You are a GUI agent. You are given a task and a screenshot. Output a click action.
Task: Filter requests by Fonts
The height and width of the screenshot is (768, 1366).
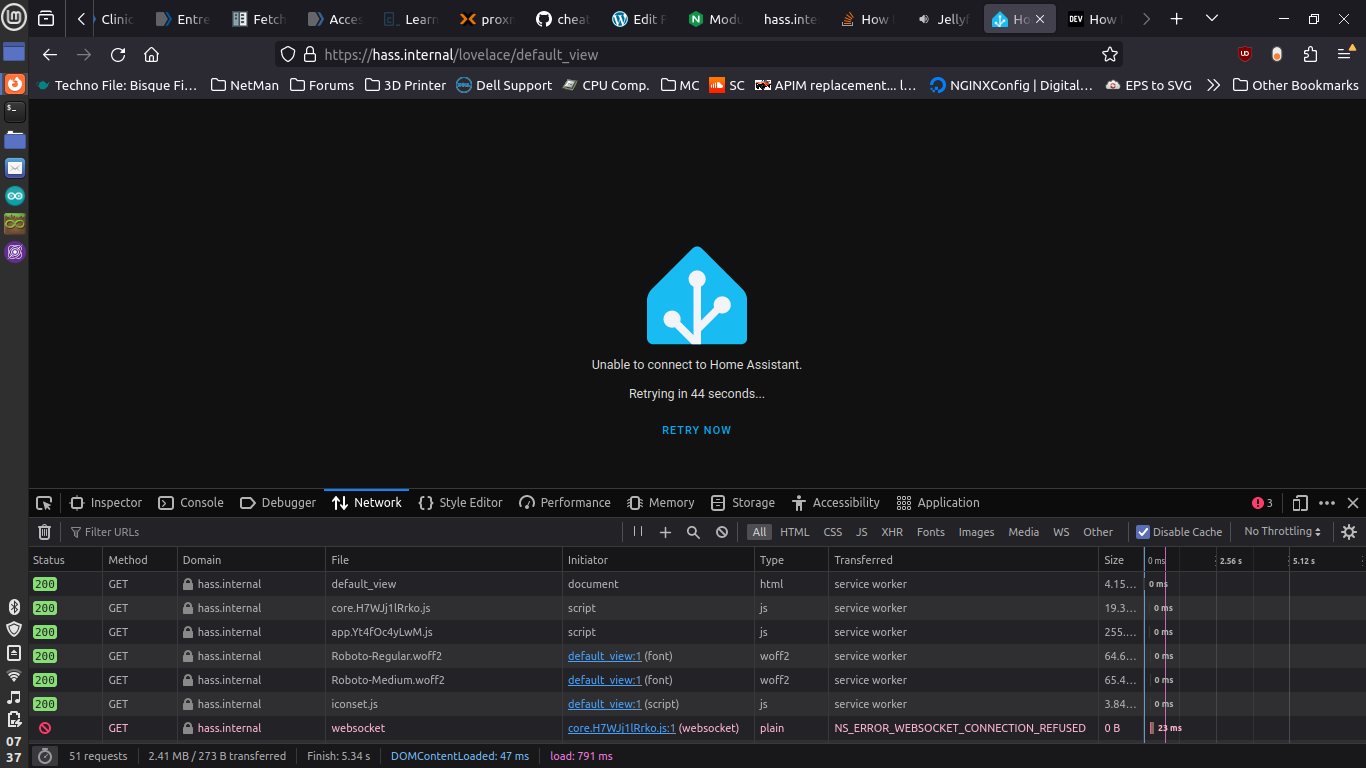click(931, 532)
